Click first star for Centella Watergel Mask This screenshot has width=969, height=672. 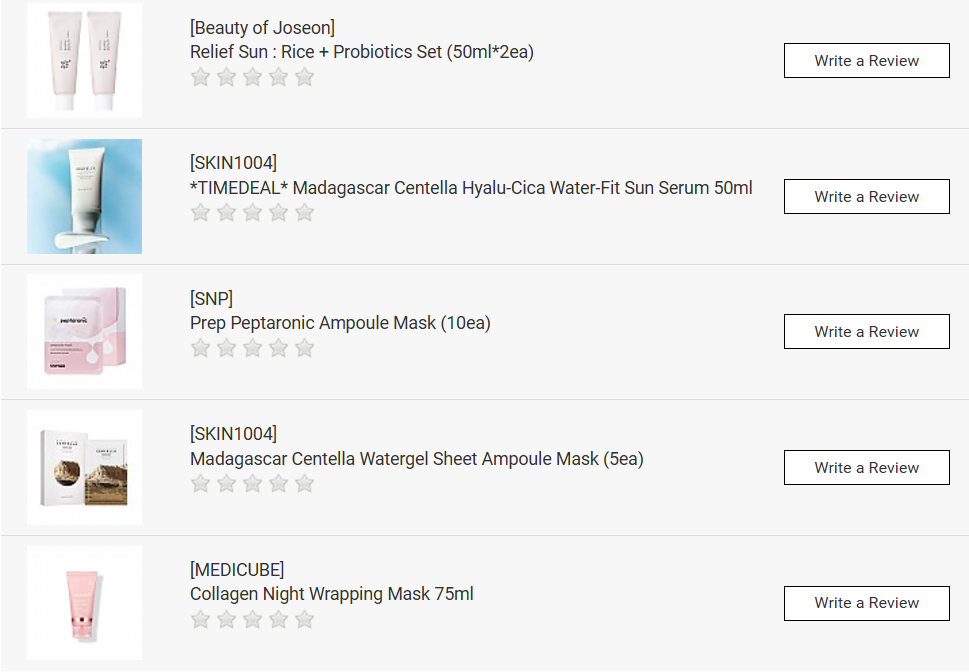(201, 484)
